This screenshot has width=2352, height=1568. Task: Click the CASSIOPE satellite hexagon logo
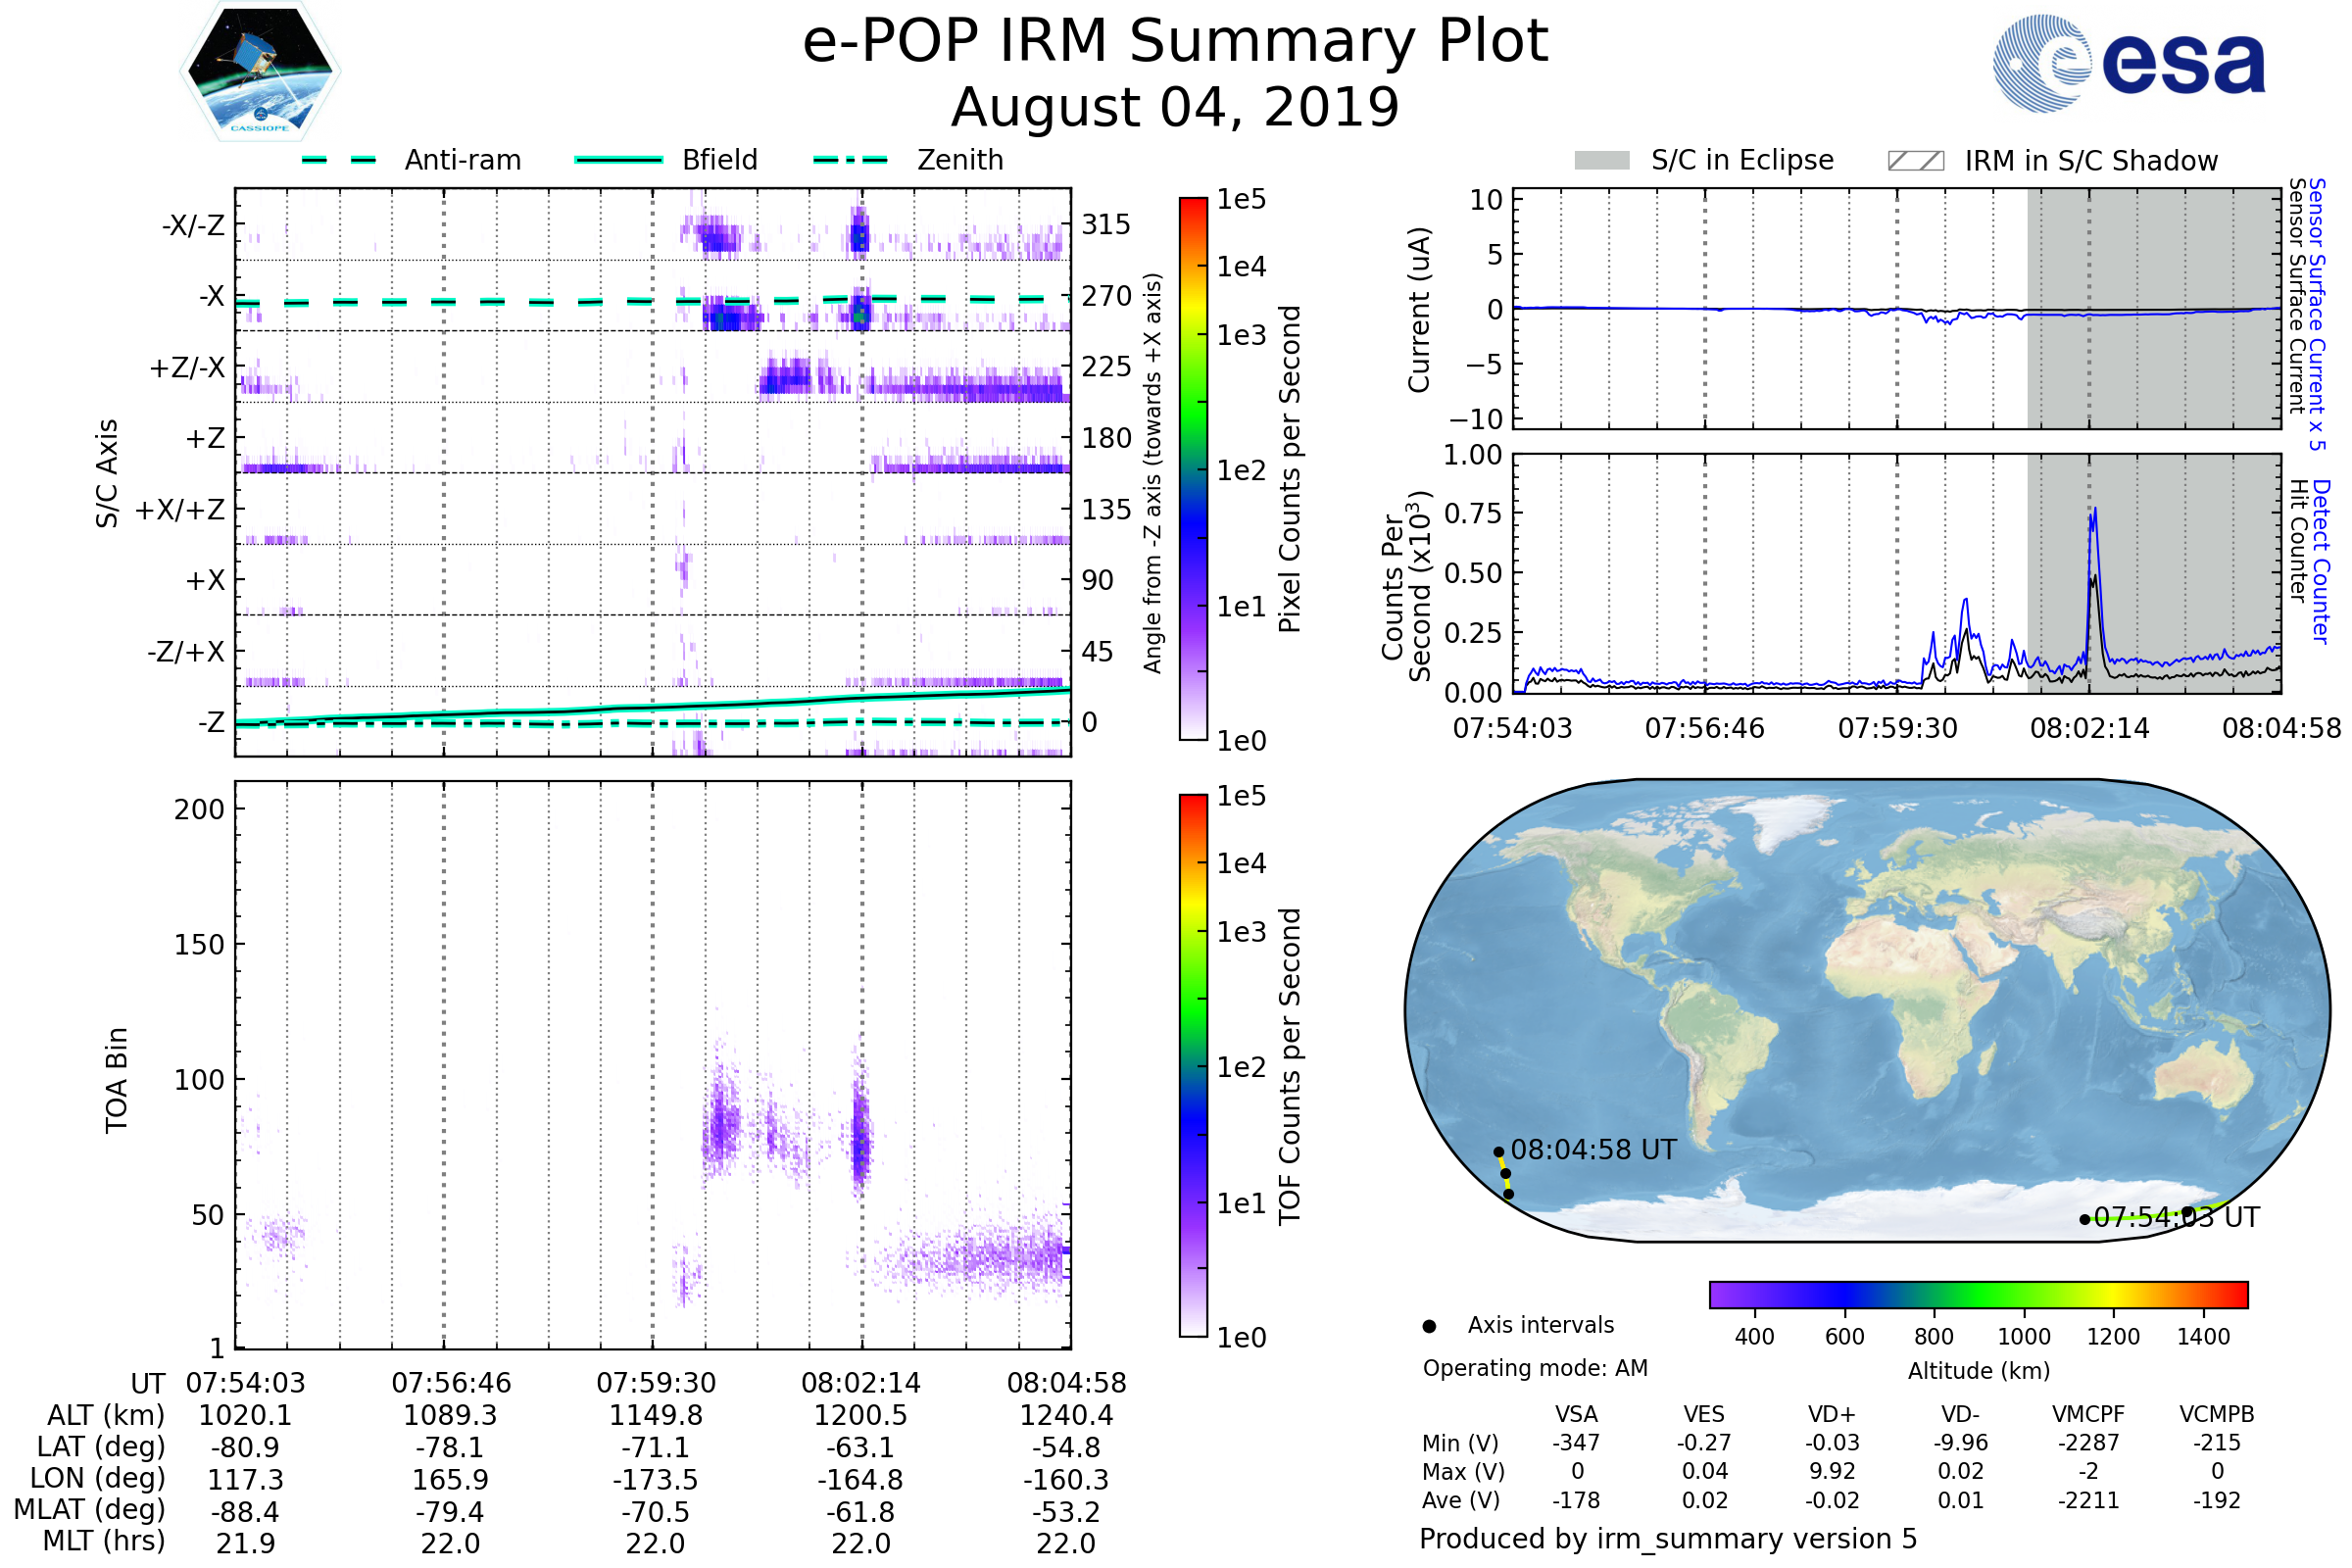[260, 72]
